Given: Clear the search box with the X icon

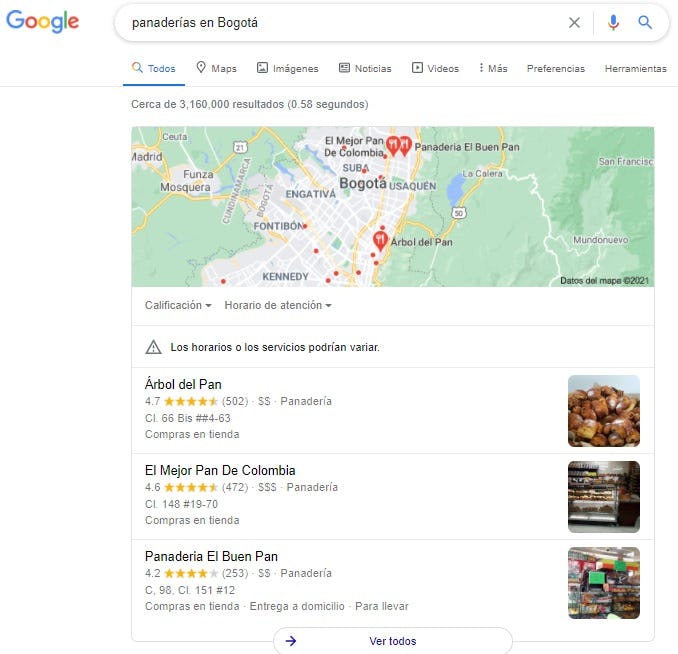Looking at the screenshot, I should click(x=574, y=22).
